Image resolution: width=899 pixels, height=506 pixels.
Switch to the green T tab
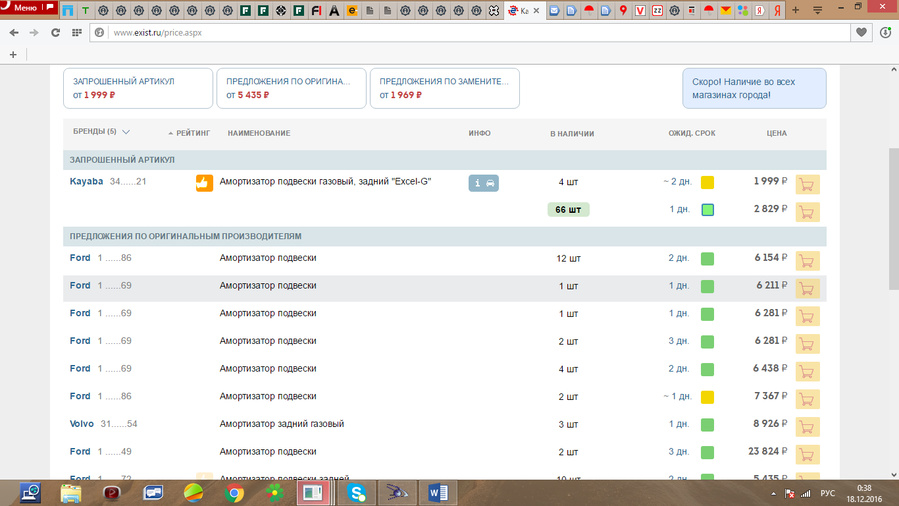pyautogui.click(x=85, y=10)
